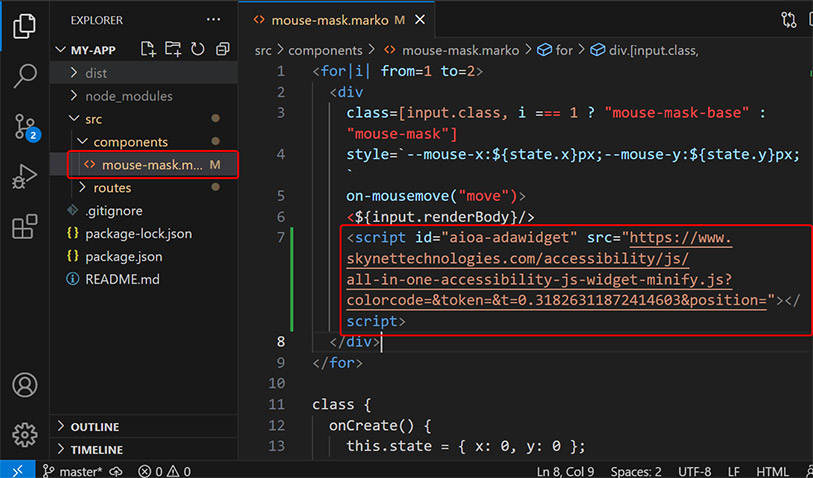
Task: Open the Run and Debug view
Action: (x=24, y=177)
